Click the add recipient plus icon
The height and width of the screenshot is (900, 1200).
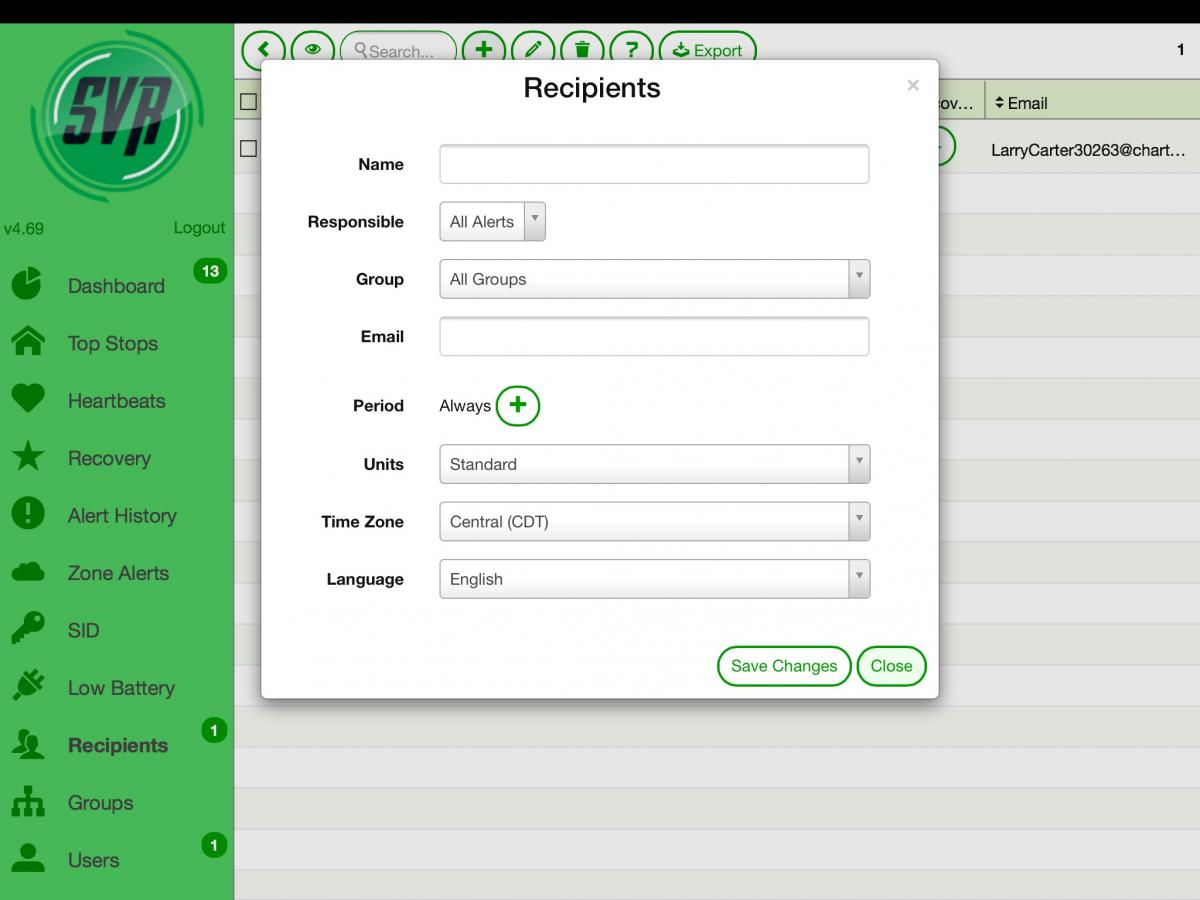point(484,49)
